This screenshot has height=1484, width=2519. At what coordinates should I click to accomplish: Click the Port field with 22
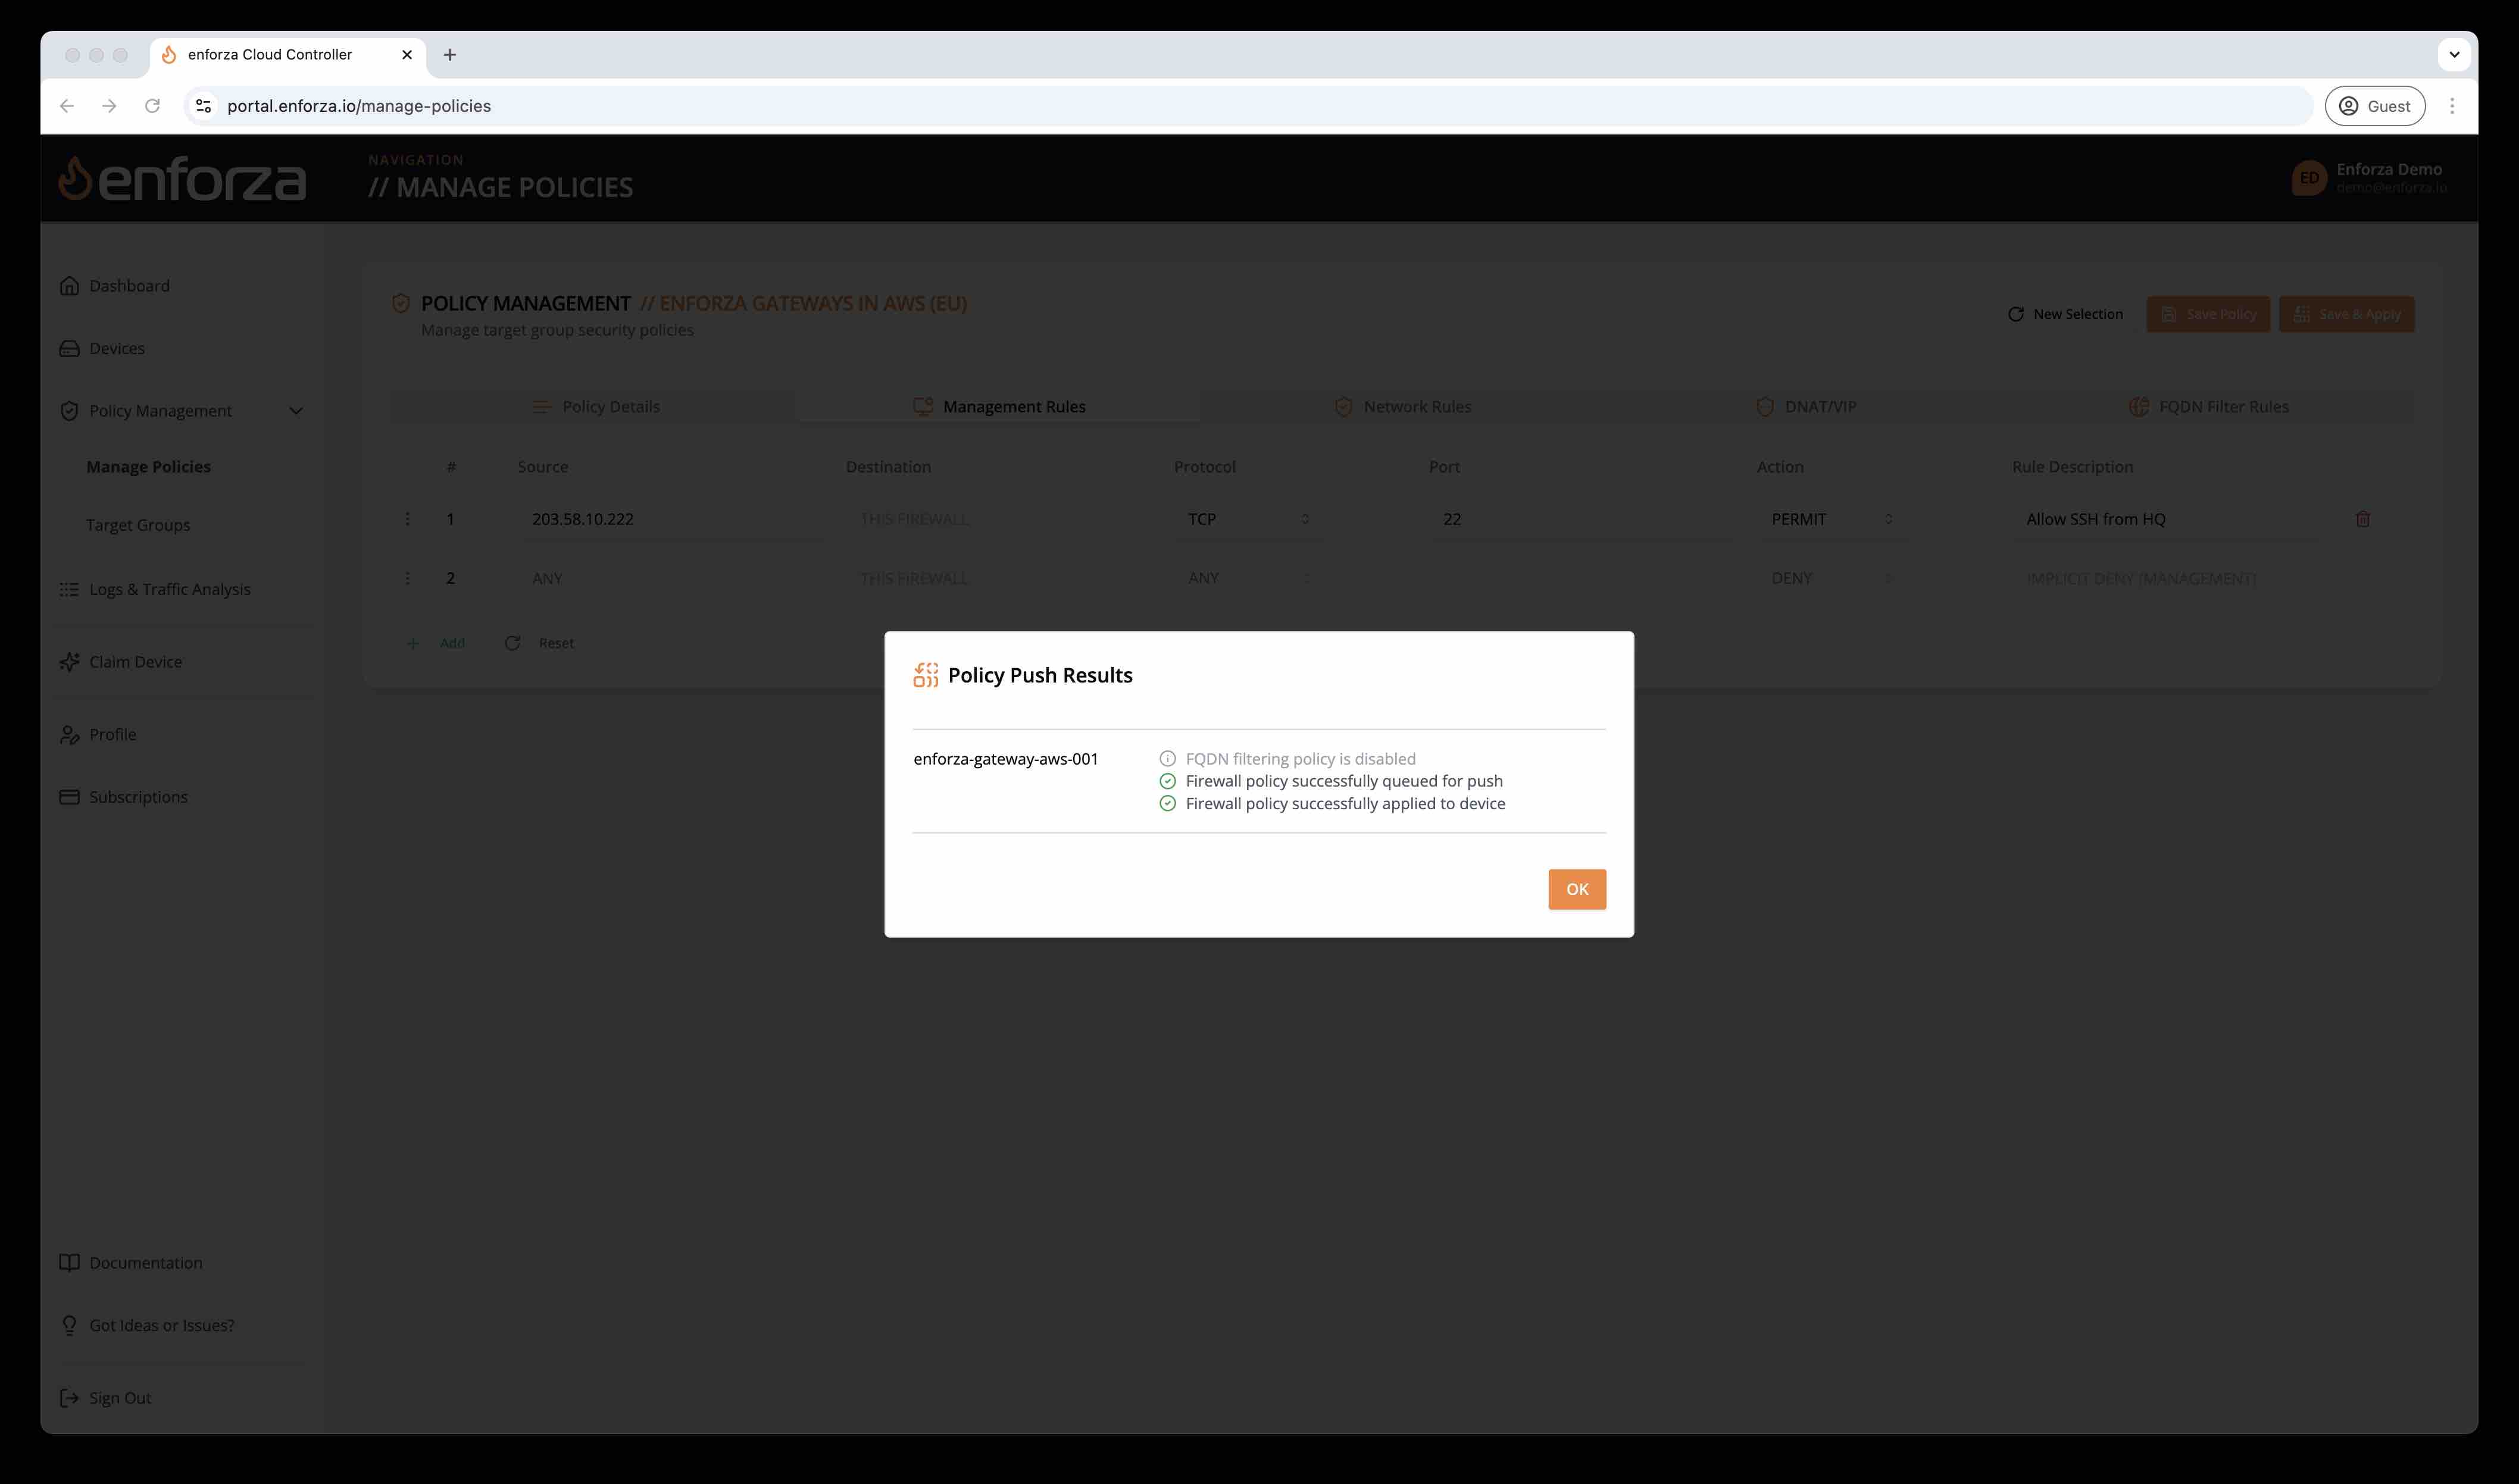tap(1582, 519)
